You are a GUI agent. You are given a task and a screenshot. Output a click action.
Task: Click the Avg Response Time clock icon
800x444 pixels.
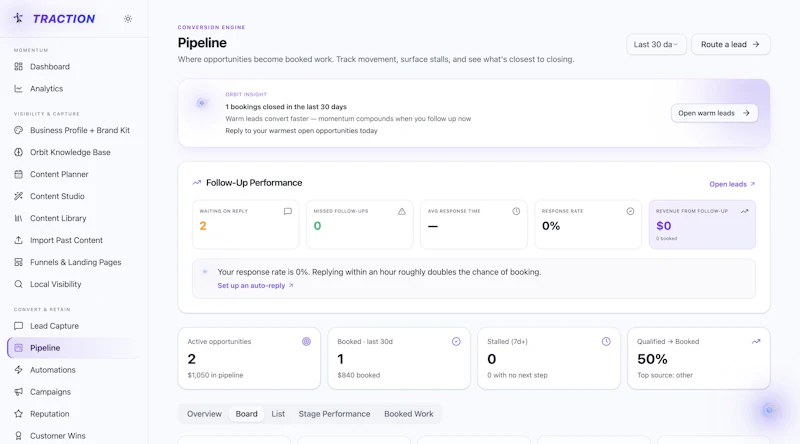(x=516, y=211)
